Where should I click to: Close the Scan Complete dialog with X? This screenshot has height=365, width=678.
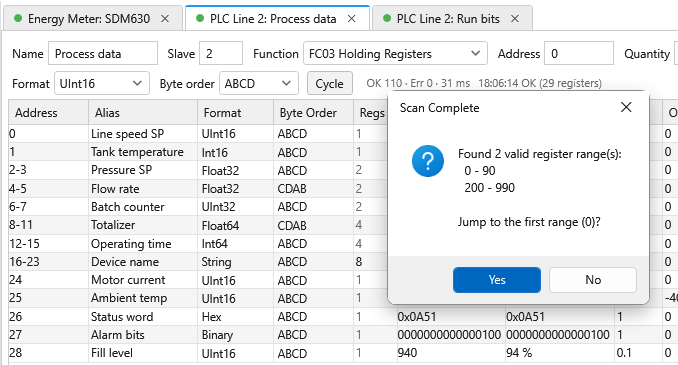[626, 107]
